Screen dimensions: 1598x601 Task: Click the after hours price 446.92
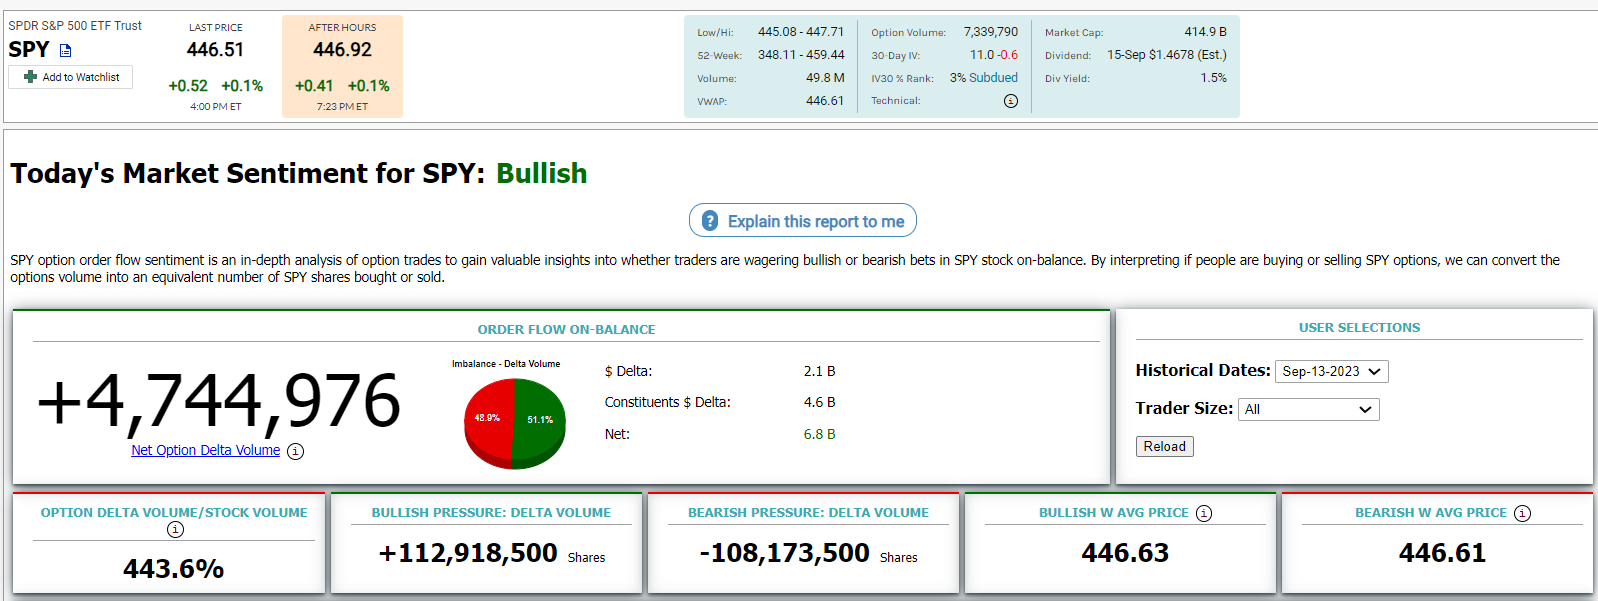coord(342,50)
